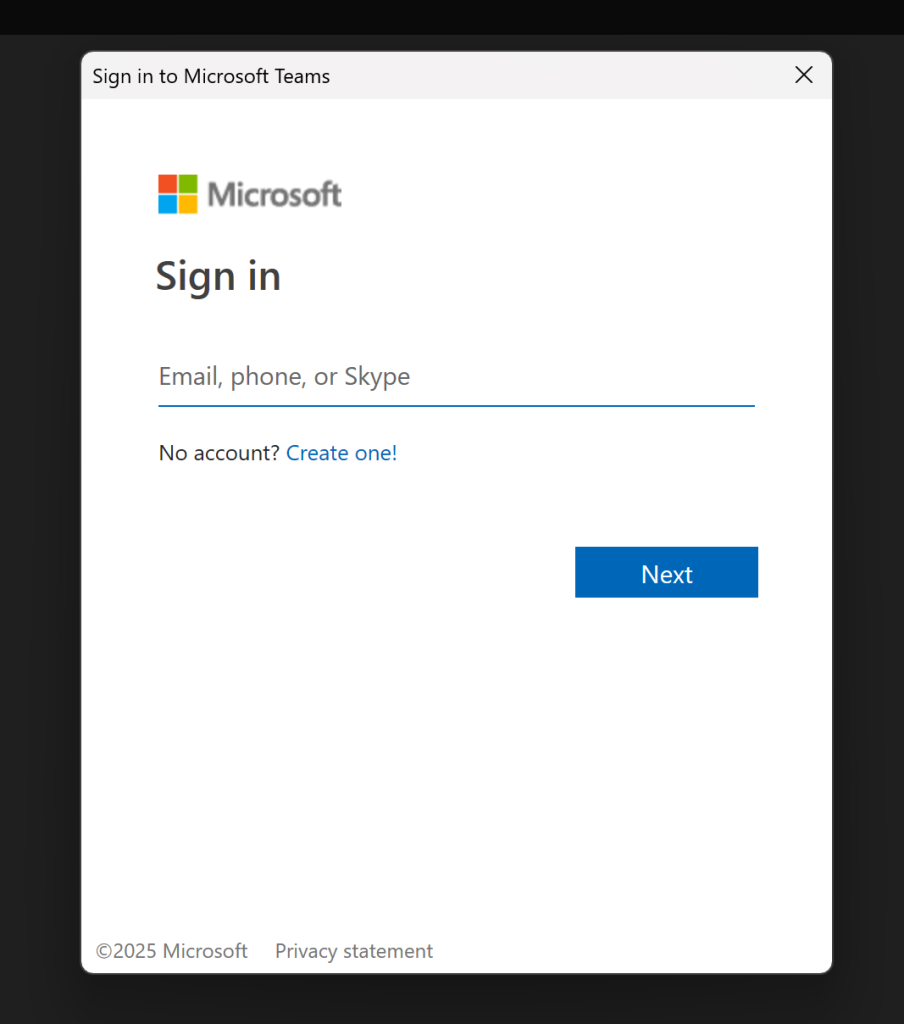
Task: Close the Microsoft Teams sign-in dialog
Action: pos(804,75)
